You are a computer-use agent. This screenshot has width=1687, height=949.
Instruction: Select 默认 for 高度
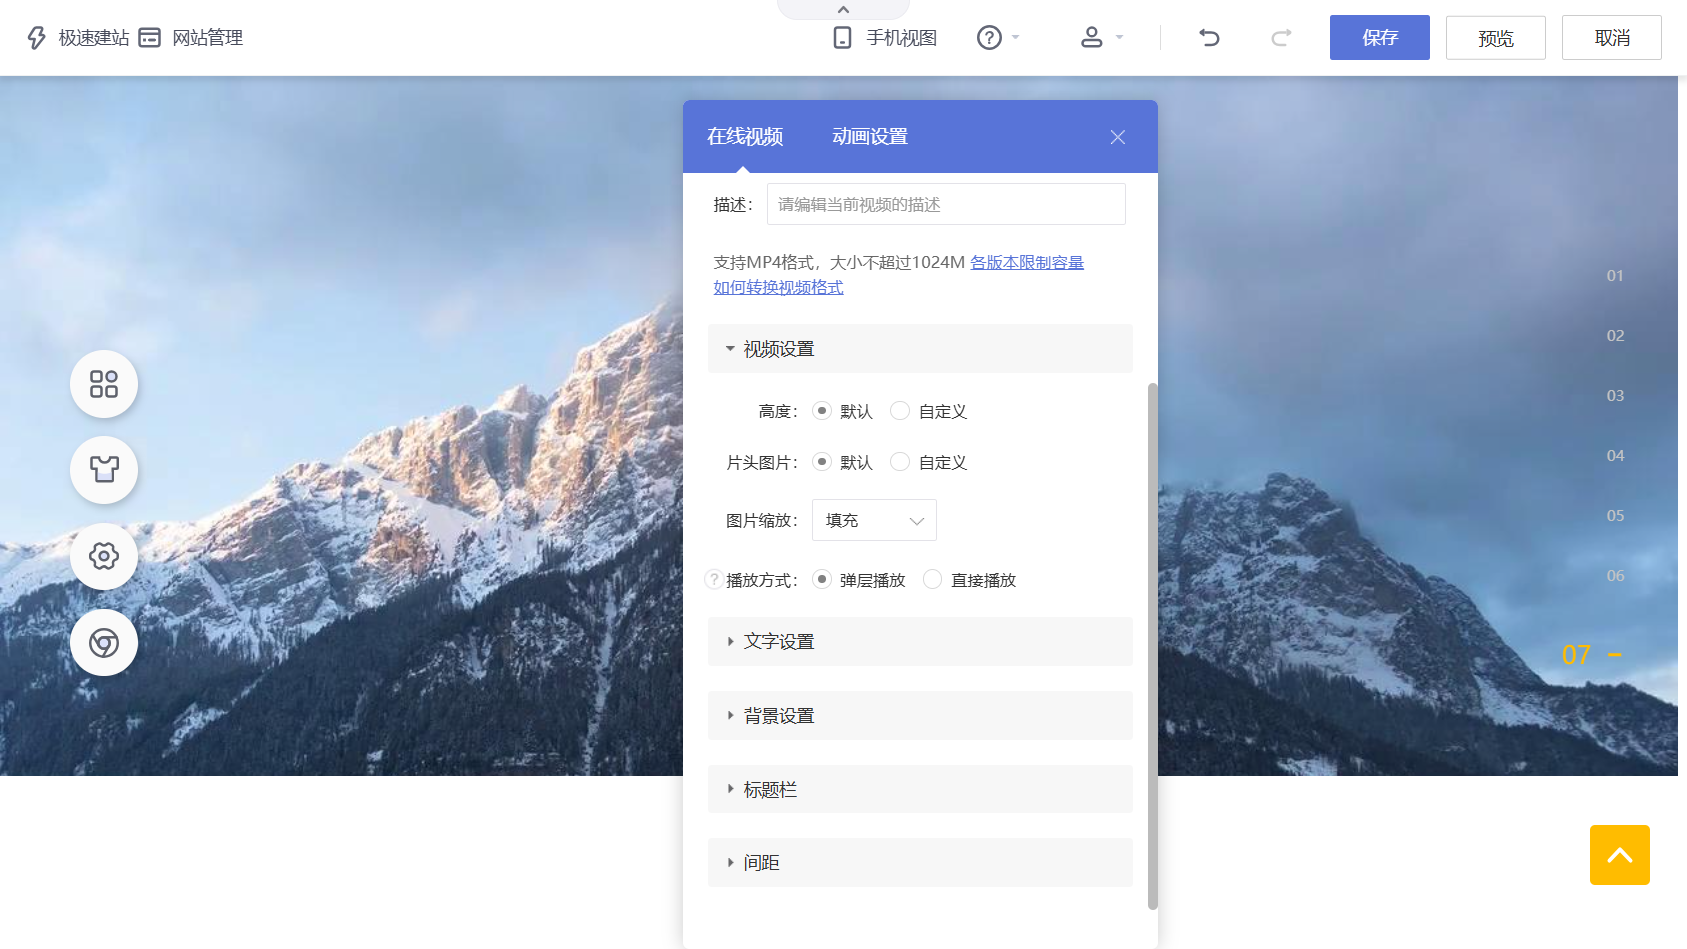[x=822, y=411]
